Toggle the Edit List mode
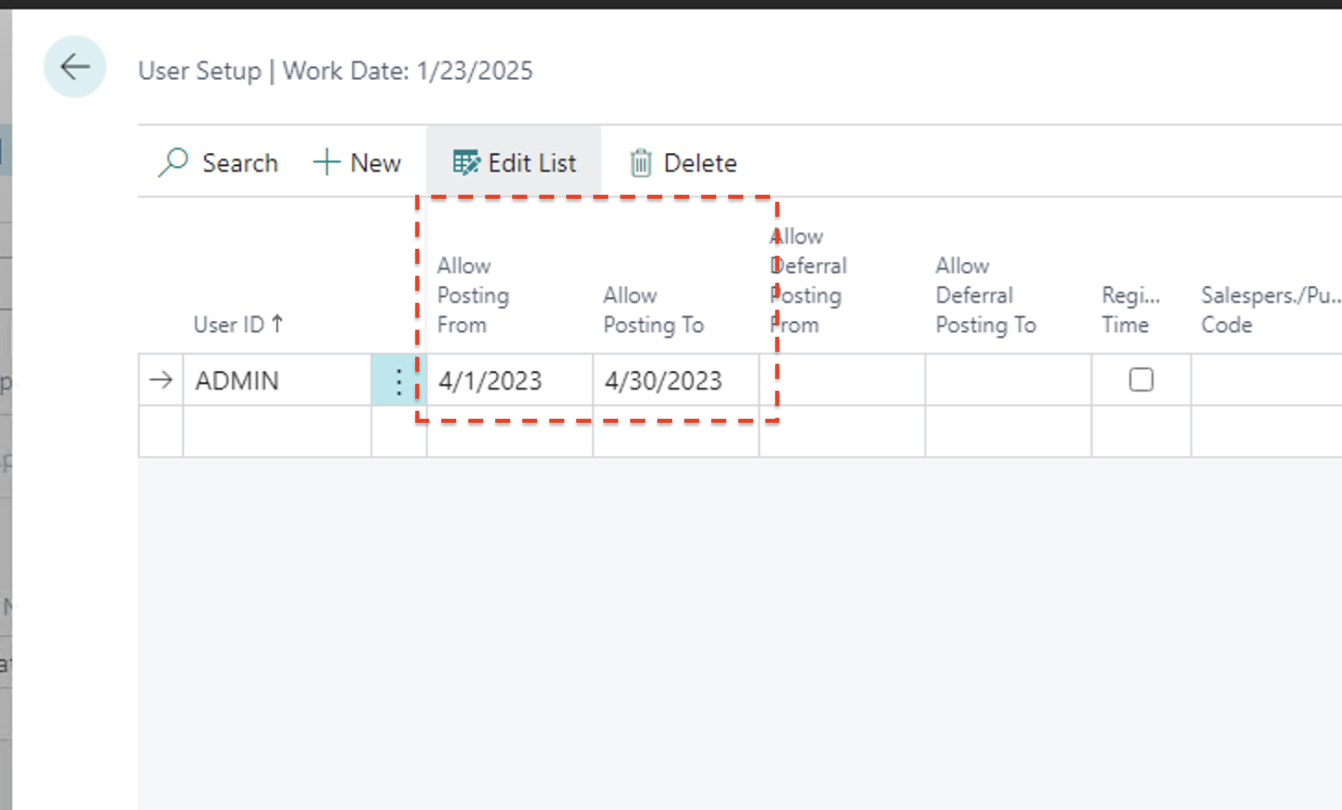The height and width of the screenshot is (810, 1342). (514, 163)
